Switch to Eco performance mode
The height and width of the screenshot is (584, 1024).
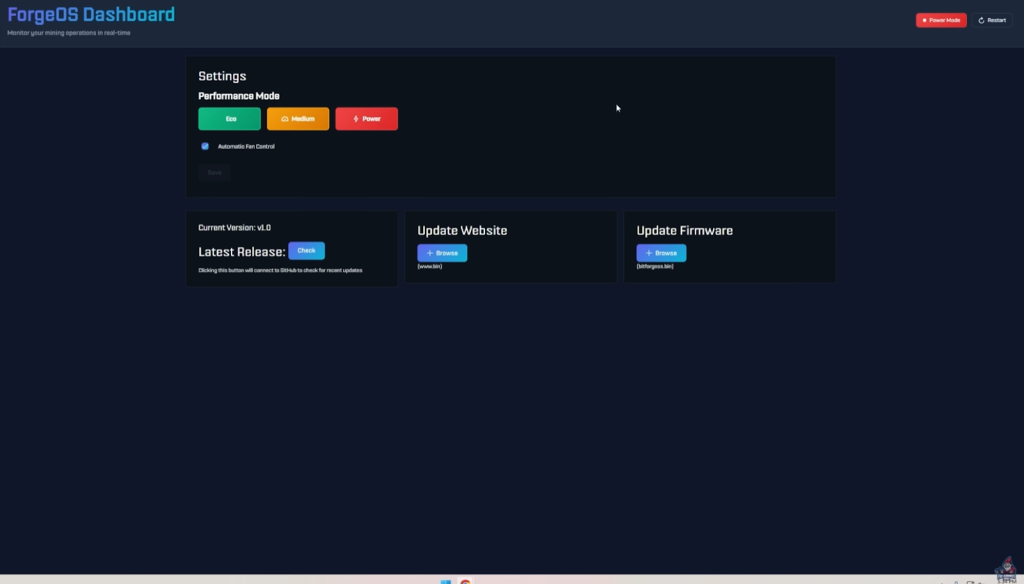[x=230, y=119]
